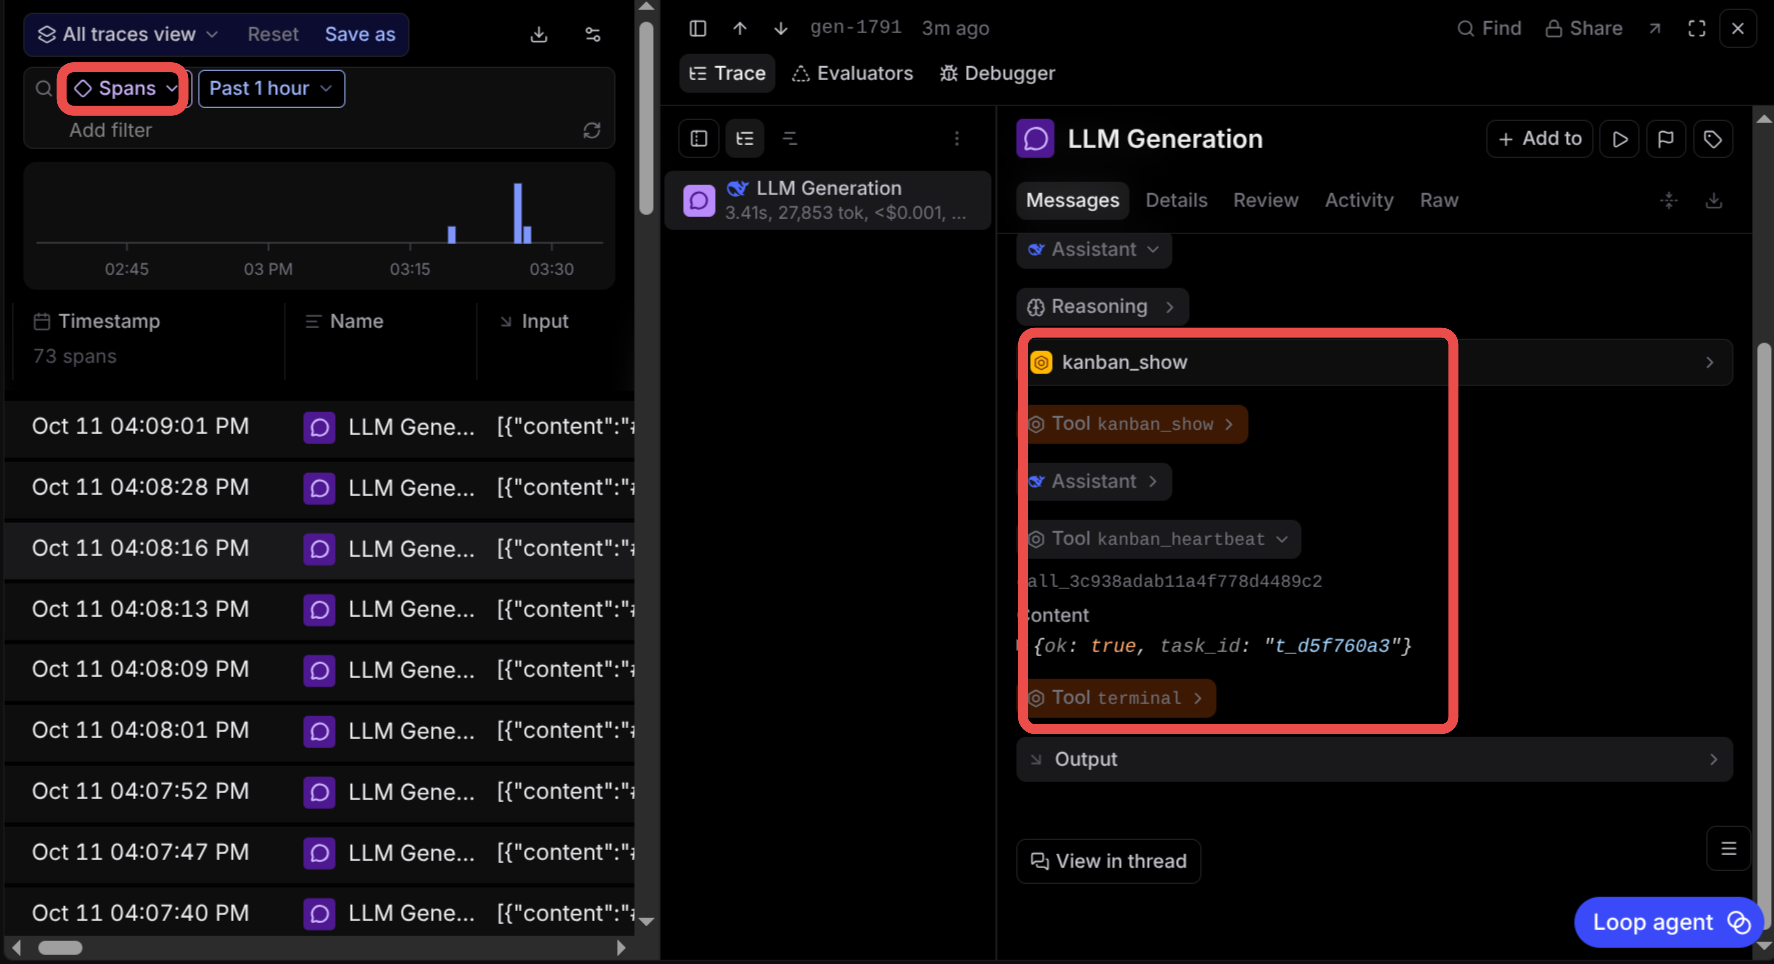
Task: Switch to the tree view layout icon
Action: [745, 138]
